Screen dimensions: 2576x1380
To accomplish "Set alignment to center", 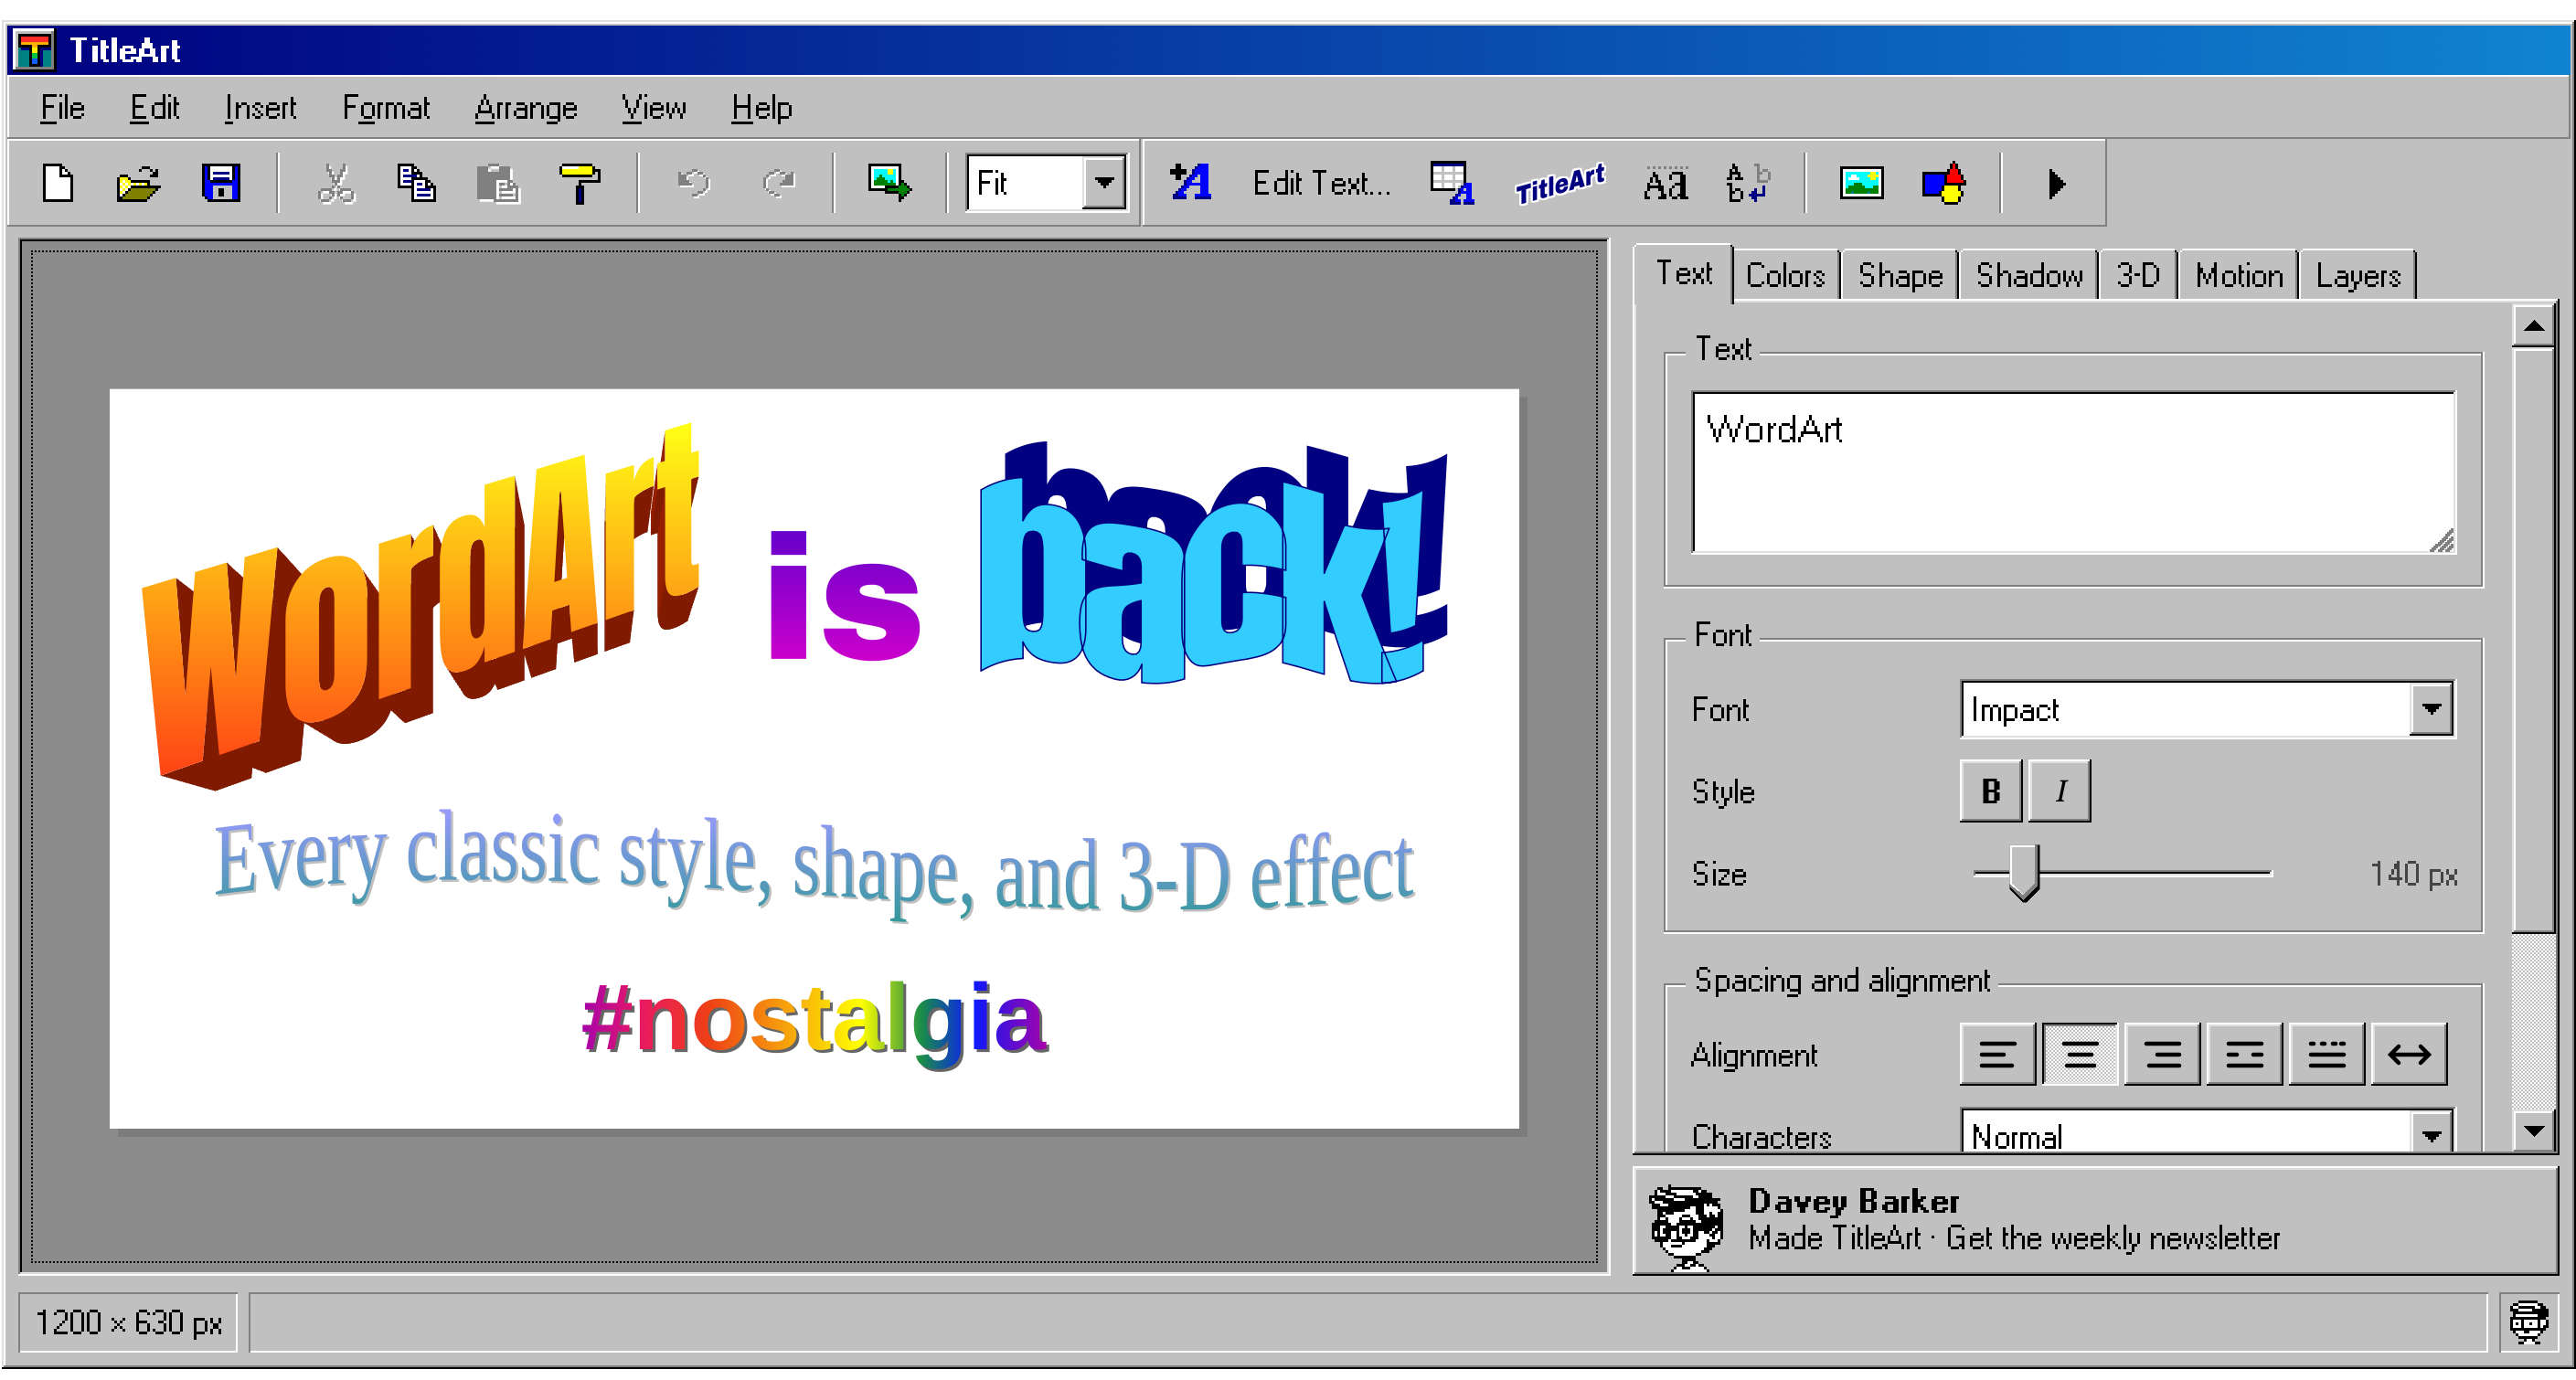I will [2080, 1054].
